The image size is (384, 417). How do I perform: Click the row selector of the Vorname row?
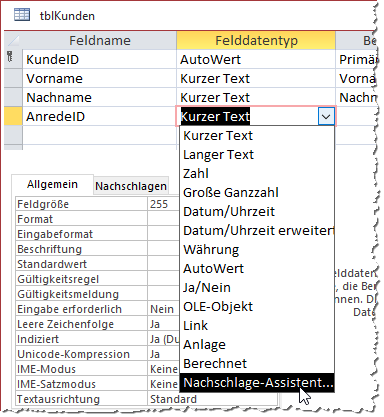click(13, 79)
